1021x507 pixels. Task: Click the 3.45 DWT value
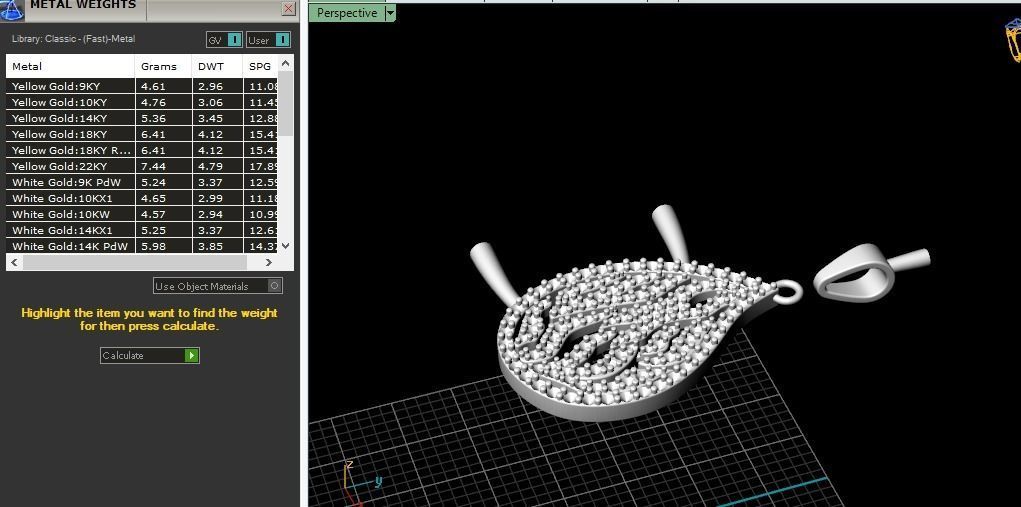coord(210,118)
